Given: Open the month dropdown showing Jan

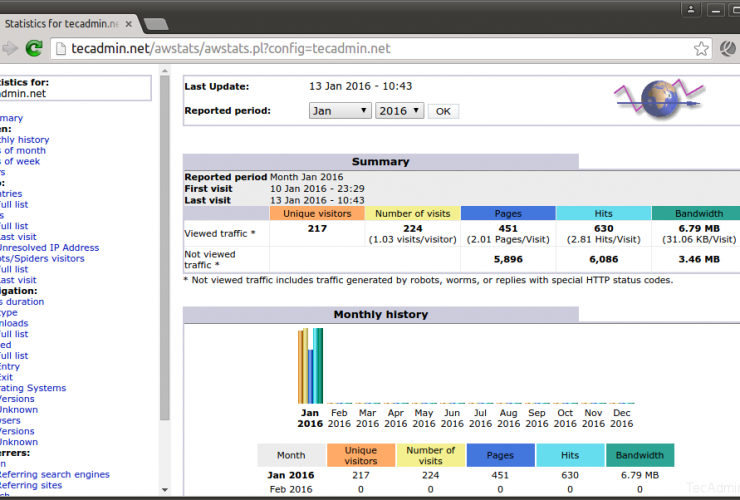Looking at the screenshot, I should click(x=340, y=111).
